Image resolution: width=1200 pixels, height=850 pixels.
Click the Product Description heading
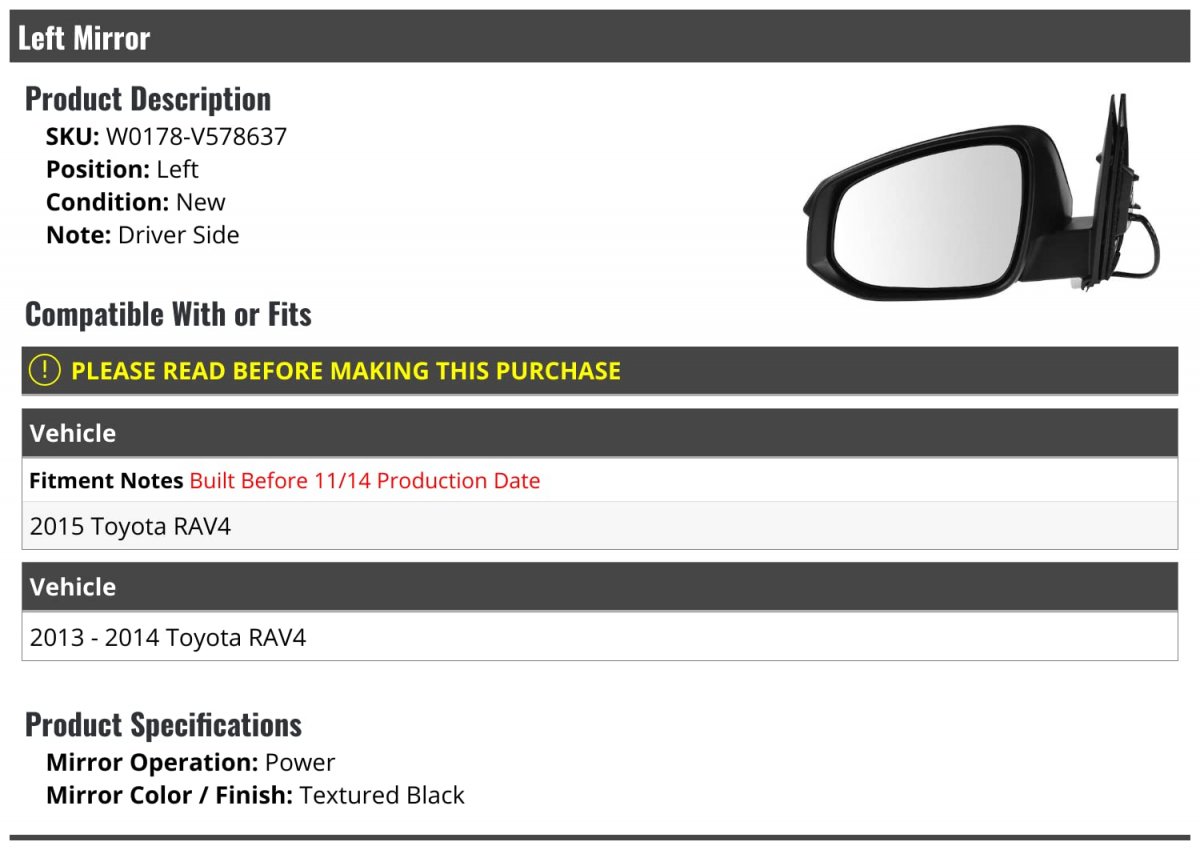147,99
